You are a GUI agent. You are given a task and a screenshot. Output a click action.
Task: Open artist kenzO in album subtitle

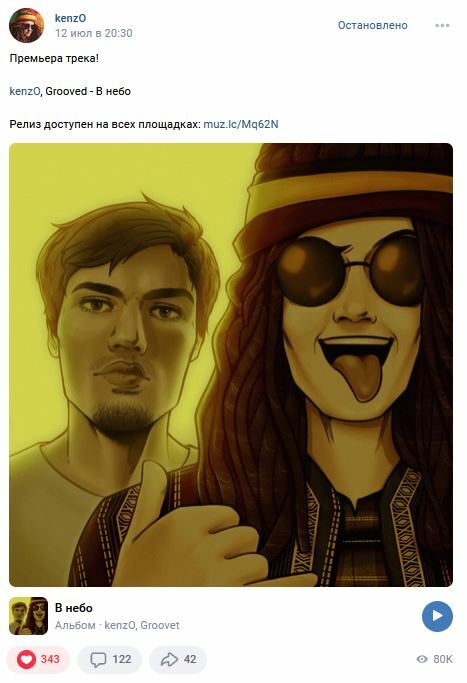(x=120, y=625)
